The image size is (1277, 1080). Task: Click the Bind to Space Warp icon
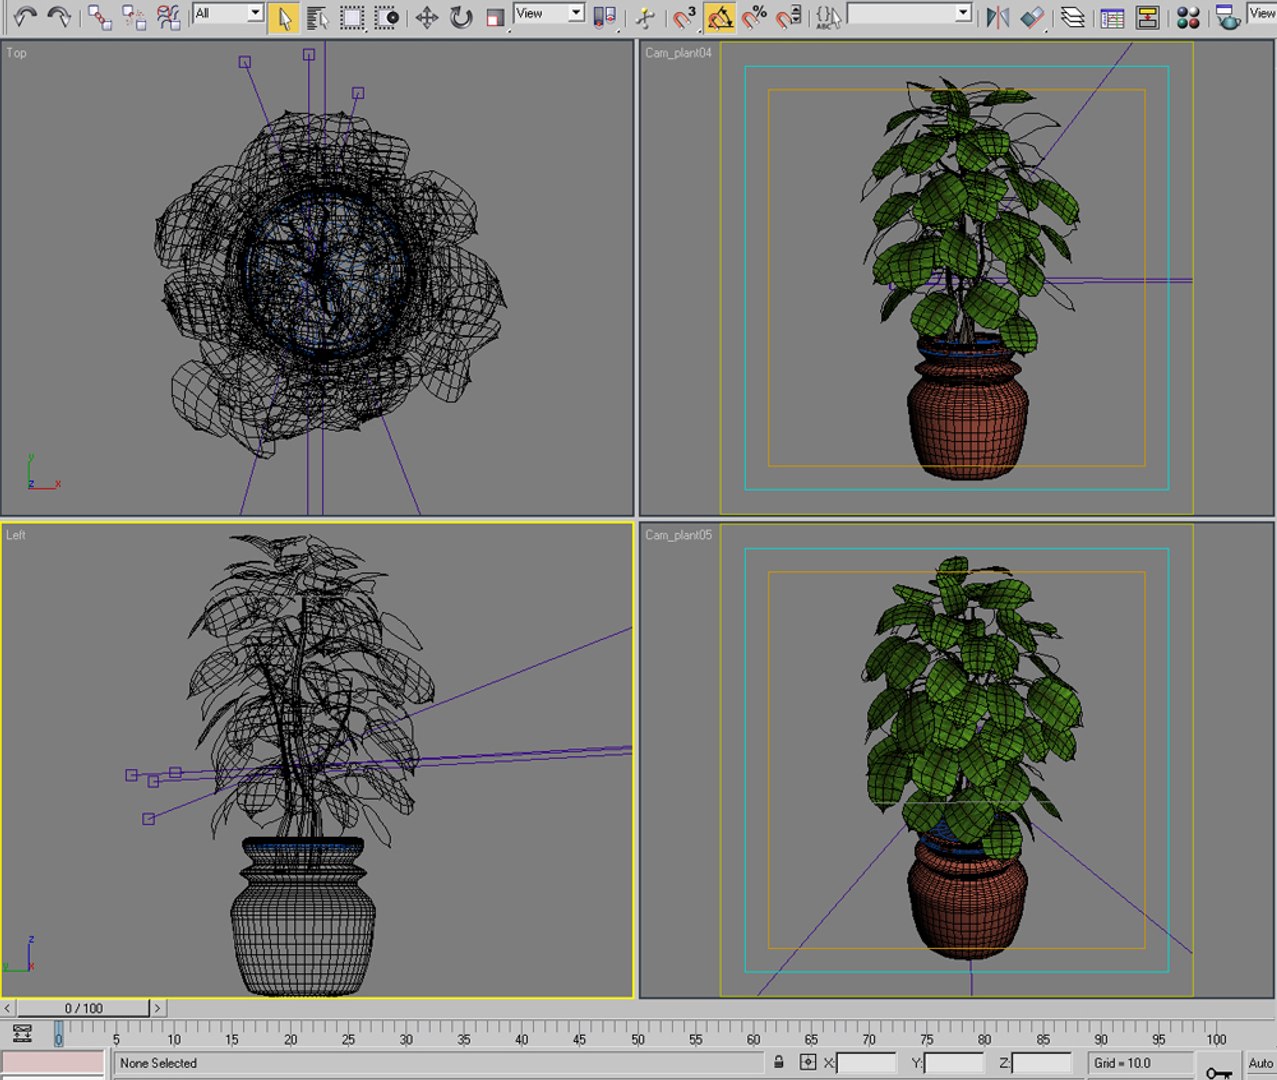coord(169,16)
